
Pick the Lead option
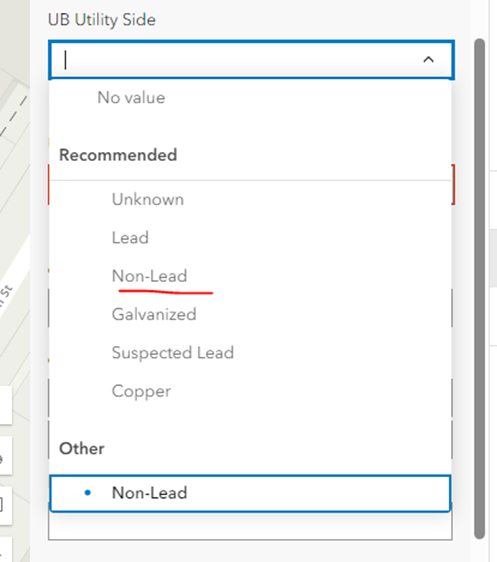[130, 238]
